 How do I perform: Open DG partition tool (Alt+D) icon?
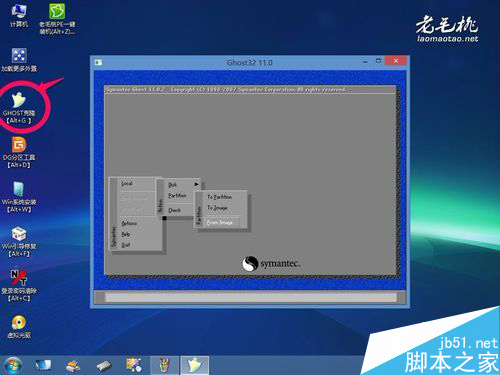(19, 152)
